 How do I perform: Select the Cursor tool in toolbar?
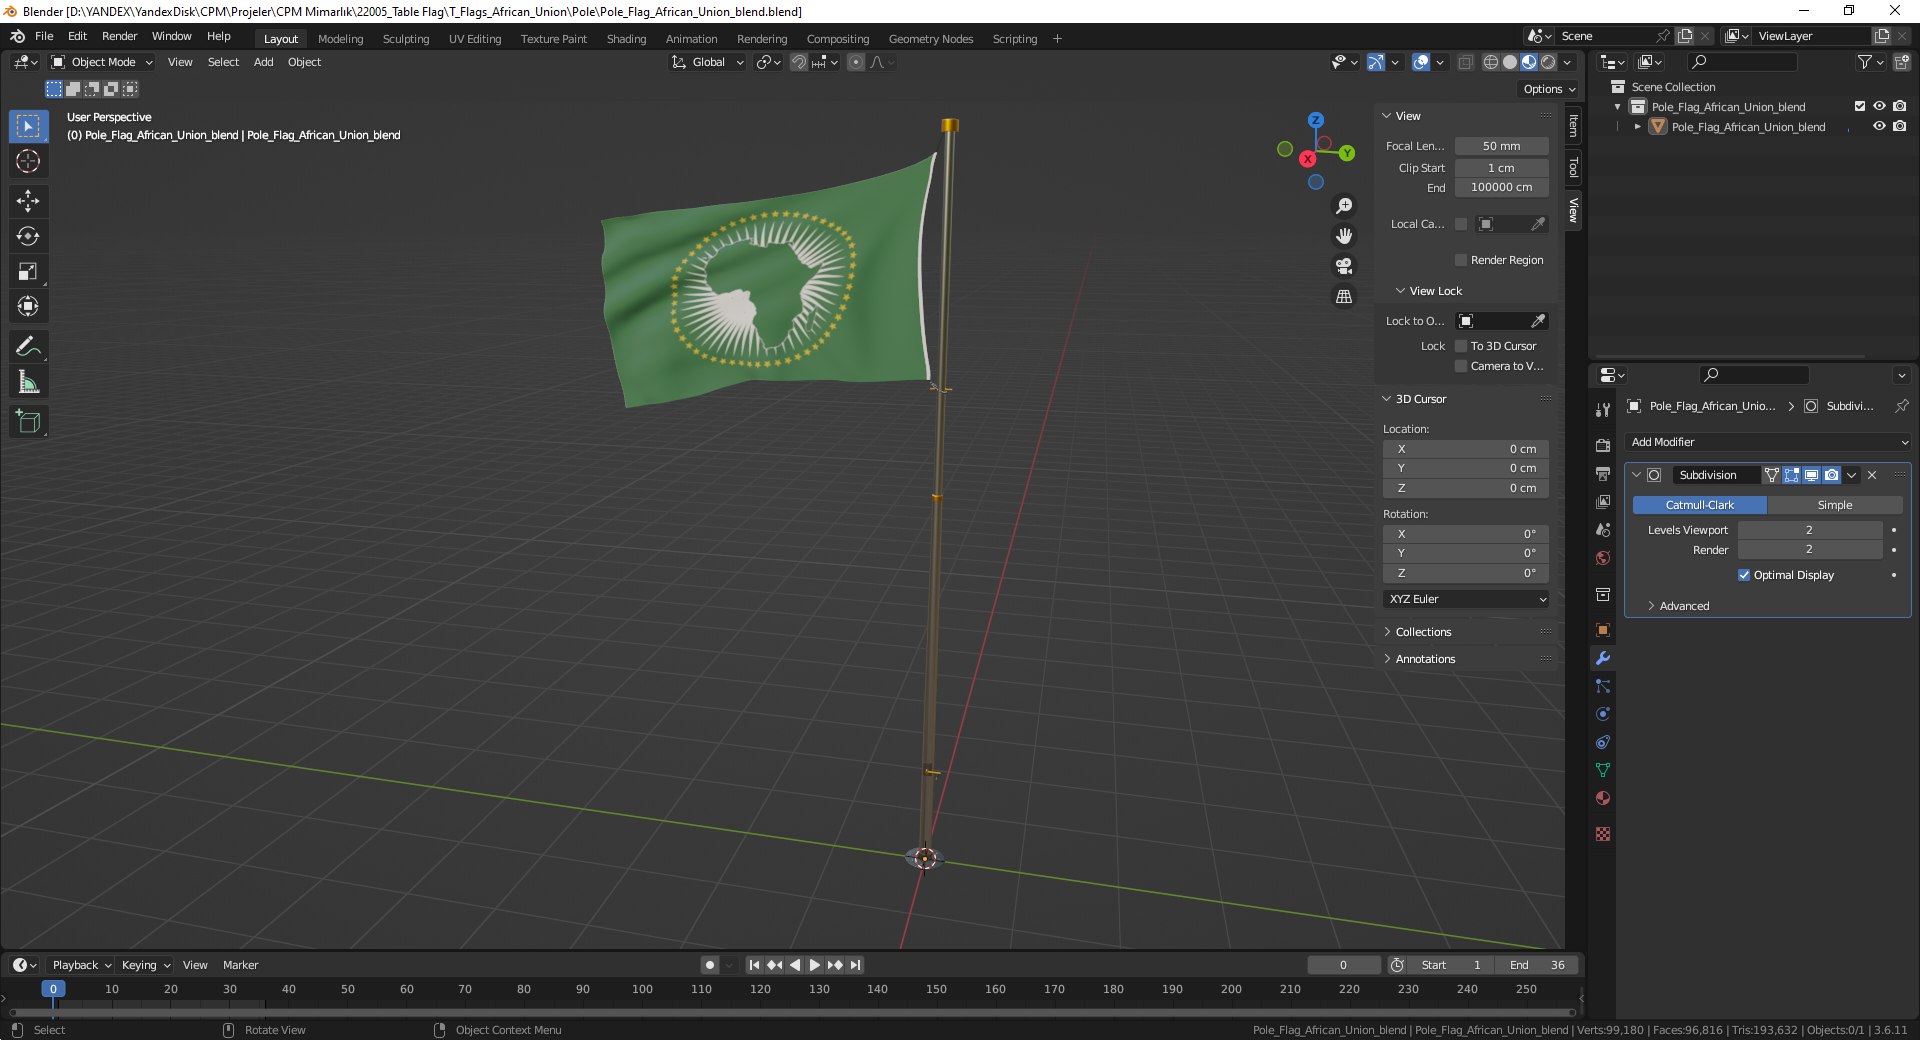click(28, 161)
